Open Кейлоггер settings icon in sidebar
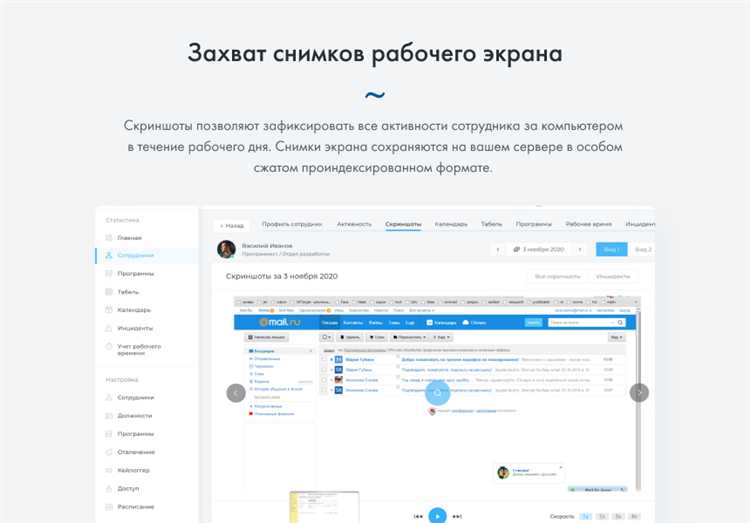This screenshot has height=523, width=750. (109, 470)
